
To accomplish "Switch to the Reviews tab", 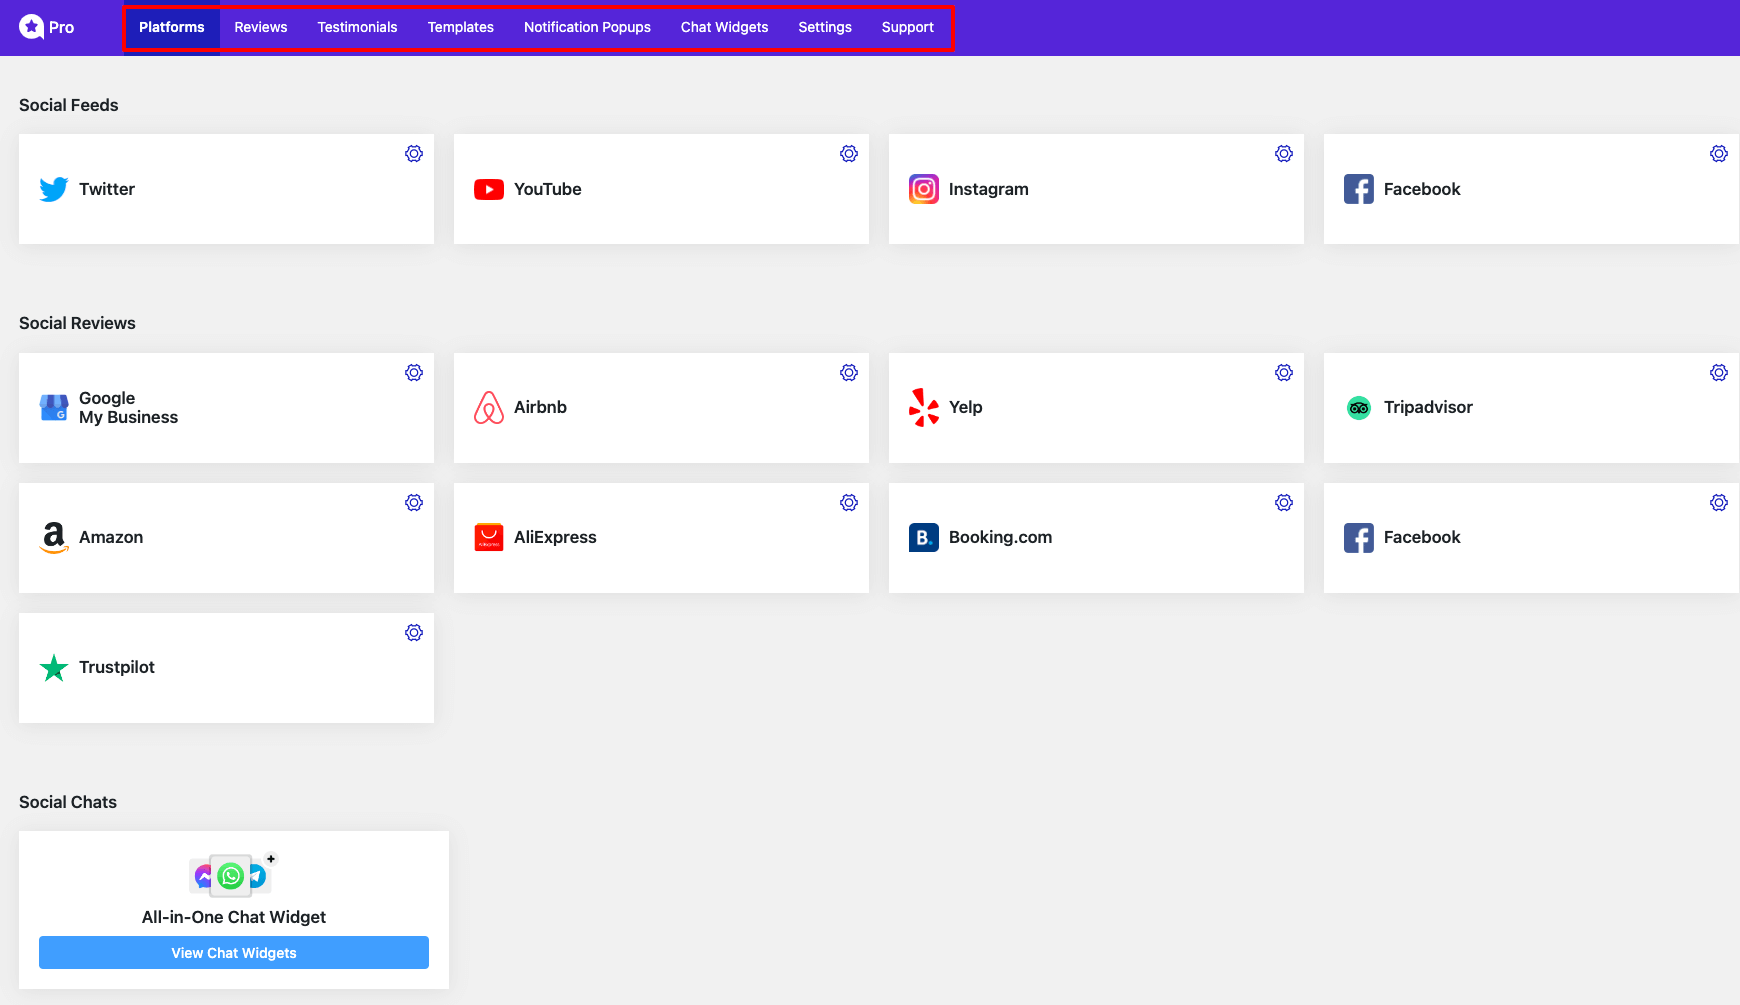I will [260, 27].
